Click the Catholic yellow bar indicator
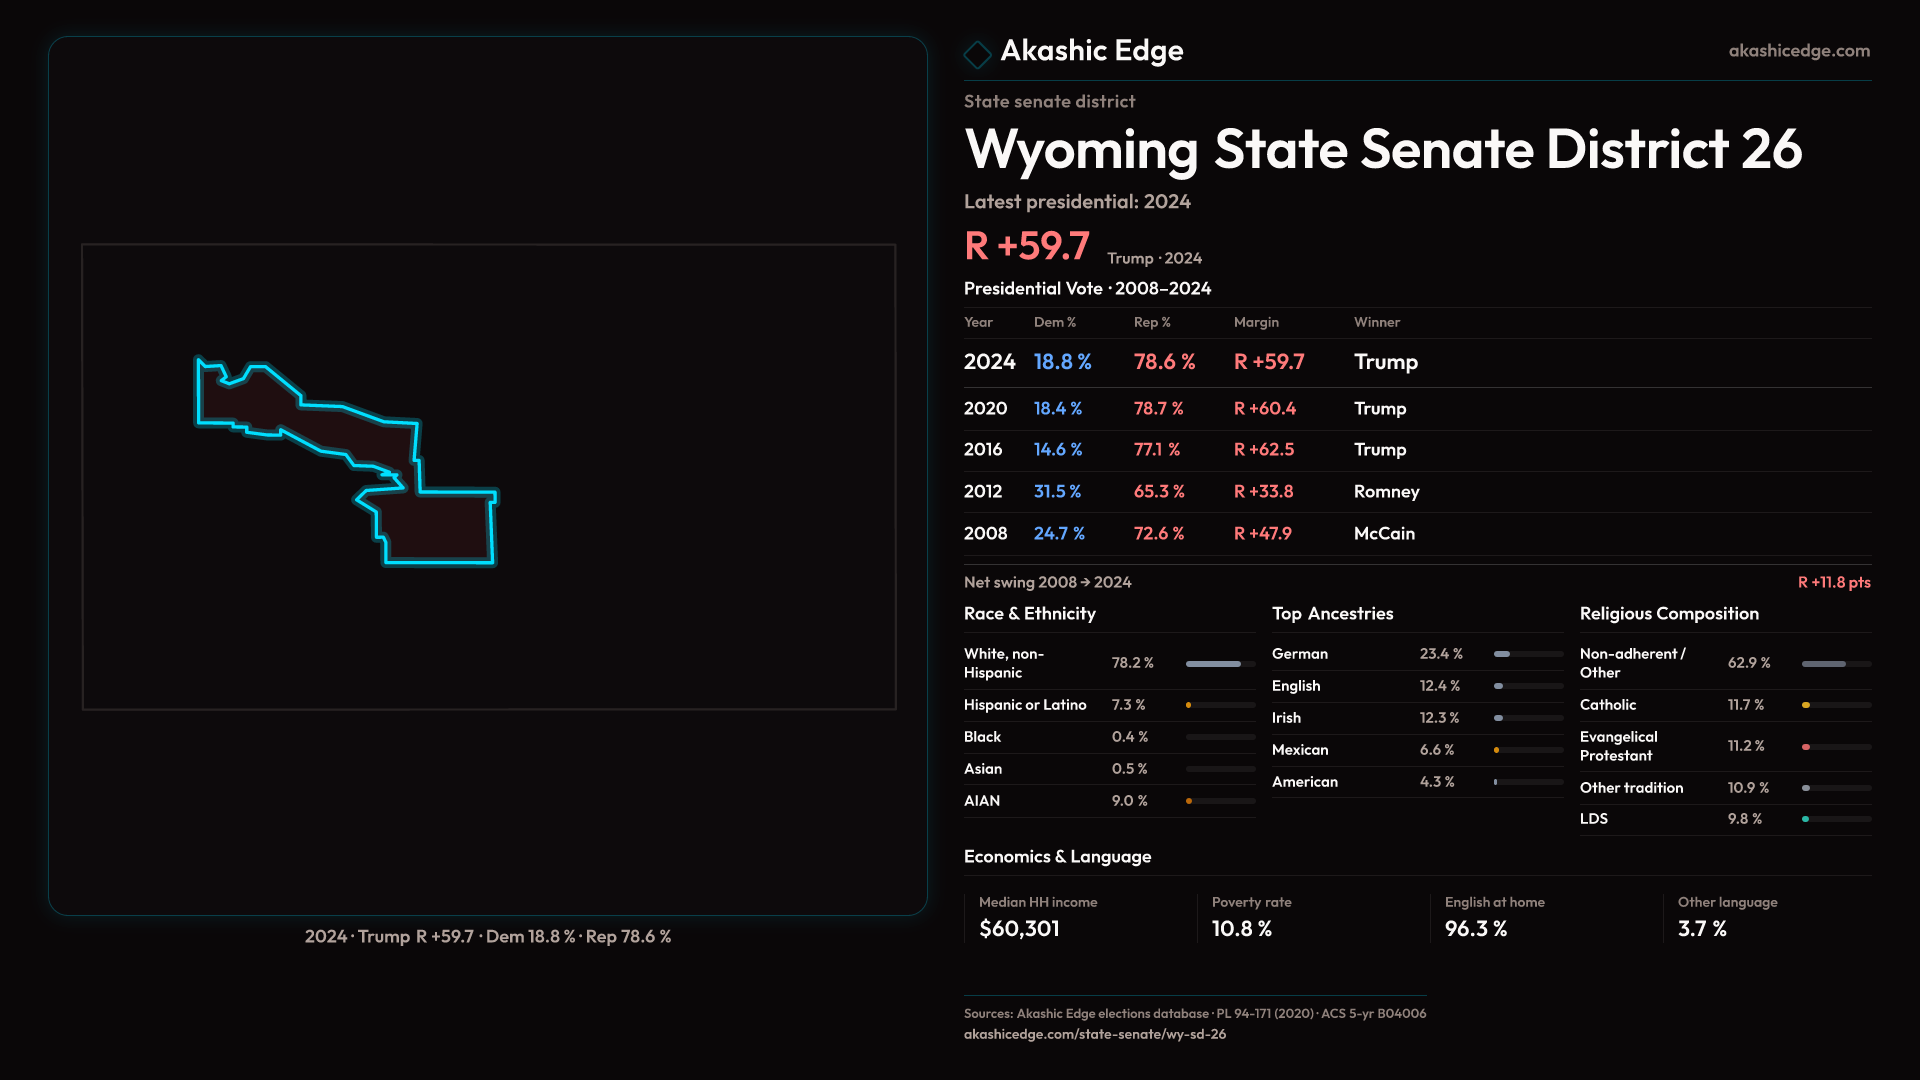The width and height of the screenshot is (1920, 1080). click(1806, 706)
